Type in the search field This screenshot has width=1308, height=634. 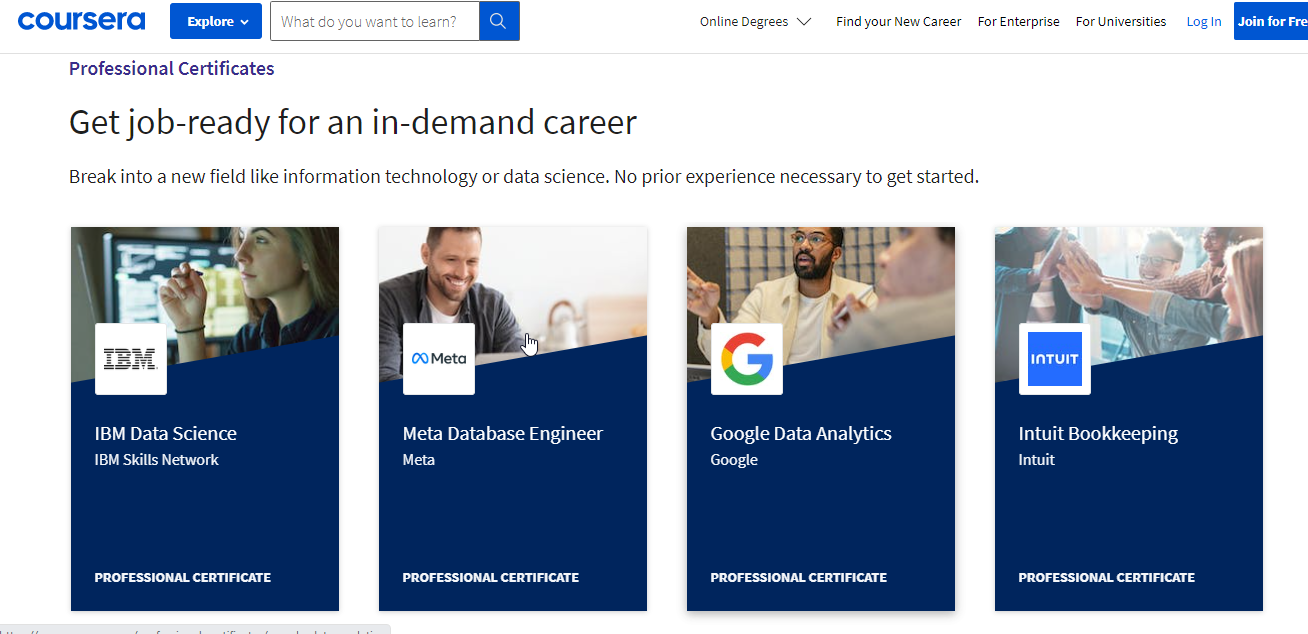click(375, 21)
